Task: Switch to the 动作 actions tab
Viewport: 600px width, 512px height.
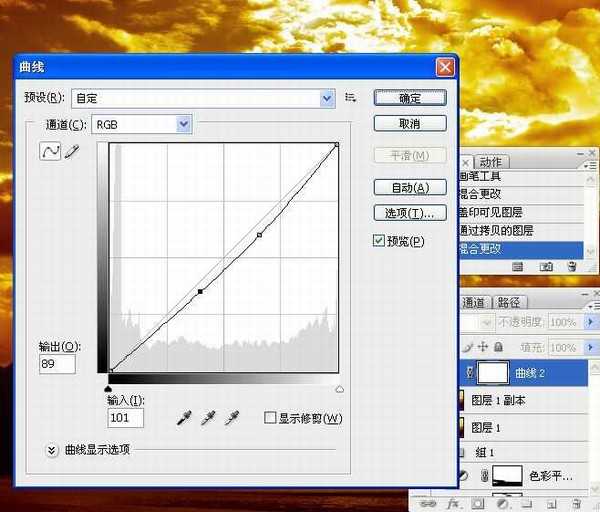Action: pos(490,162)
